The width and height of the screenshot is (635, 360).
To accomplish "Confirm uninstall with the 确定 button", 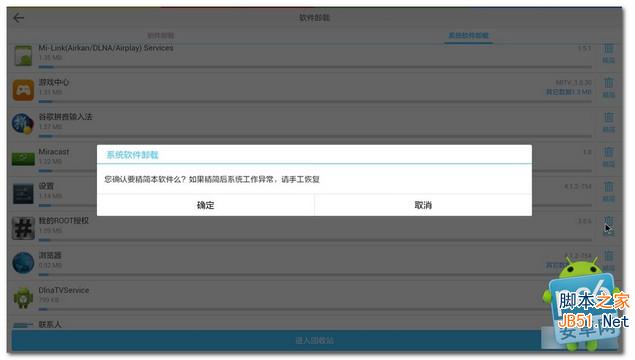I will (205, 205).
